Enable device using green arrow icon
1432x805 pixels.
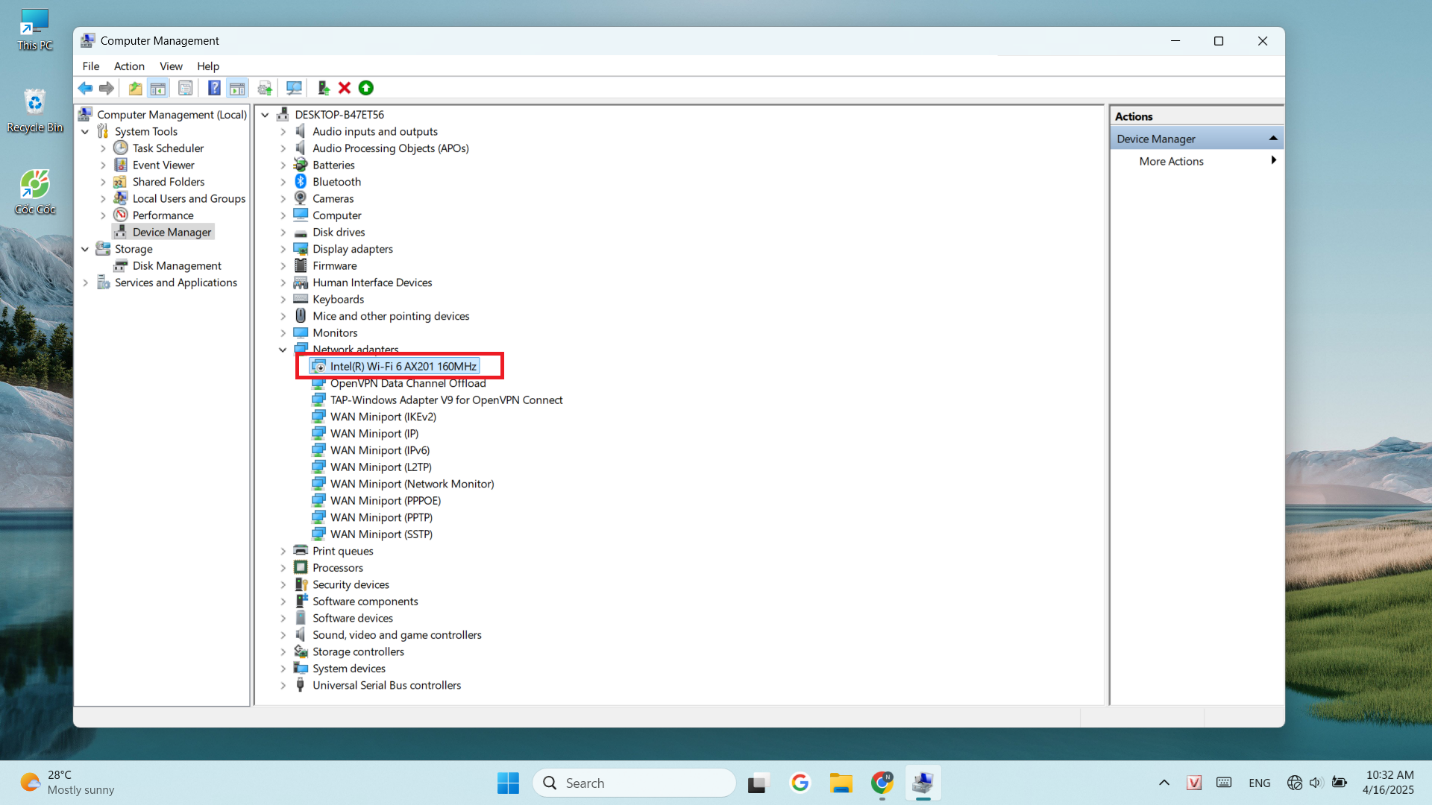point(366,88)
